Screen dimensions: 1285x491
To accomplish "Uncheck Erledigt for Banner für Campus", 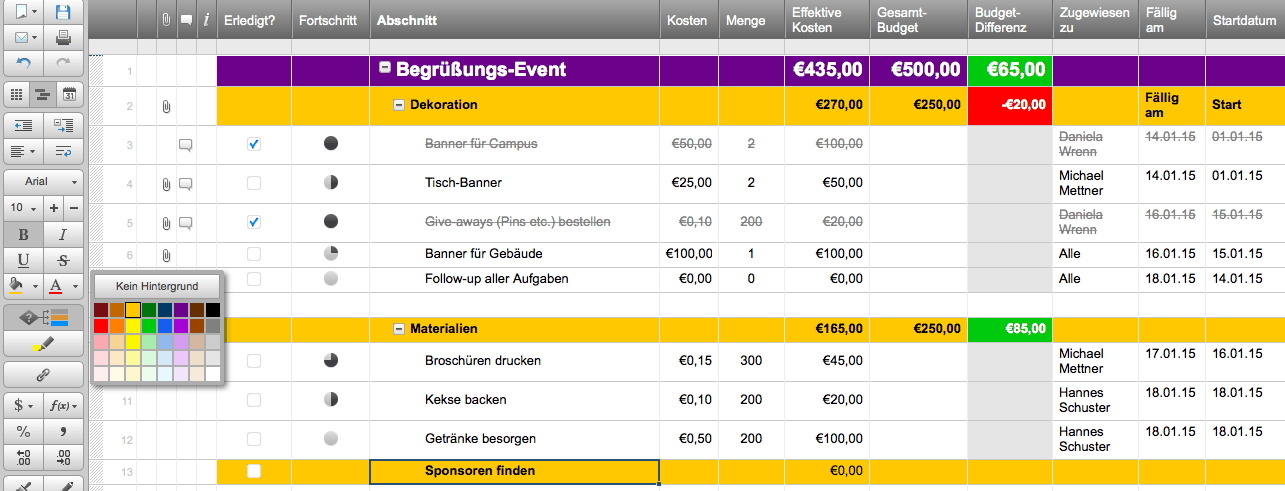I will click(254, 144).
